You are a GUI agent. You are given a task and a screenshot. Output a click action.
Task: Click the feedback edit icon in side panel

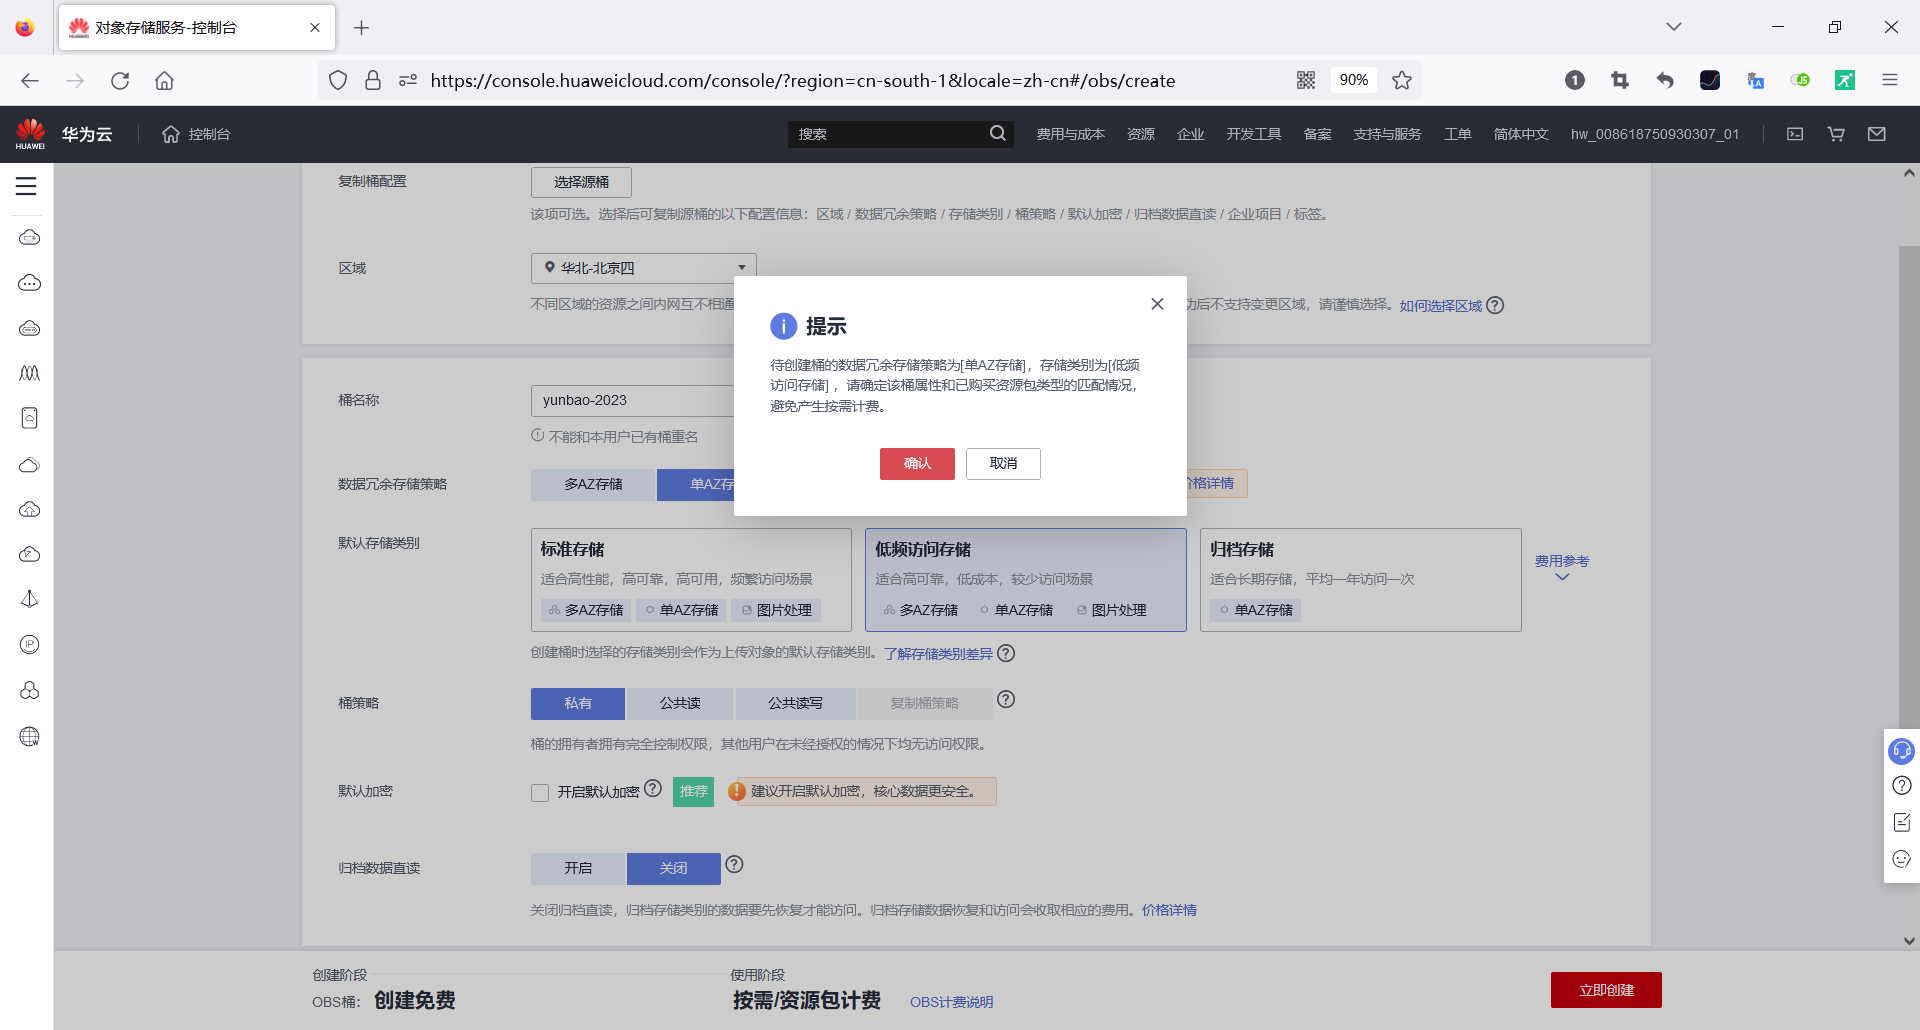[1901, 822]
